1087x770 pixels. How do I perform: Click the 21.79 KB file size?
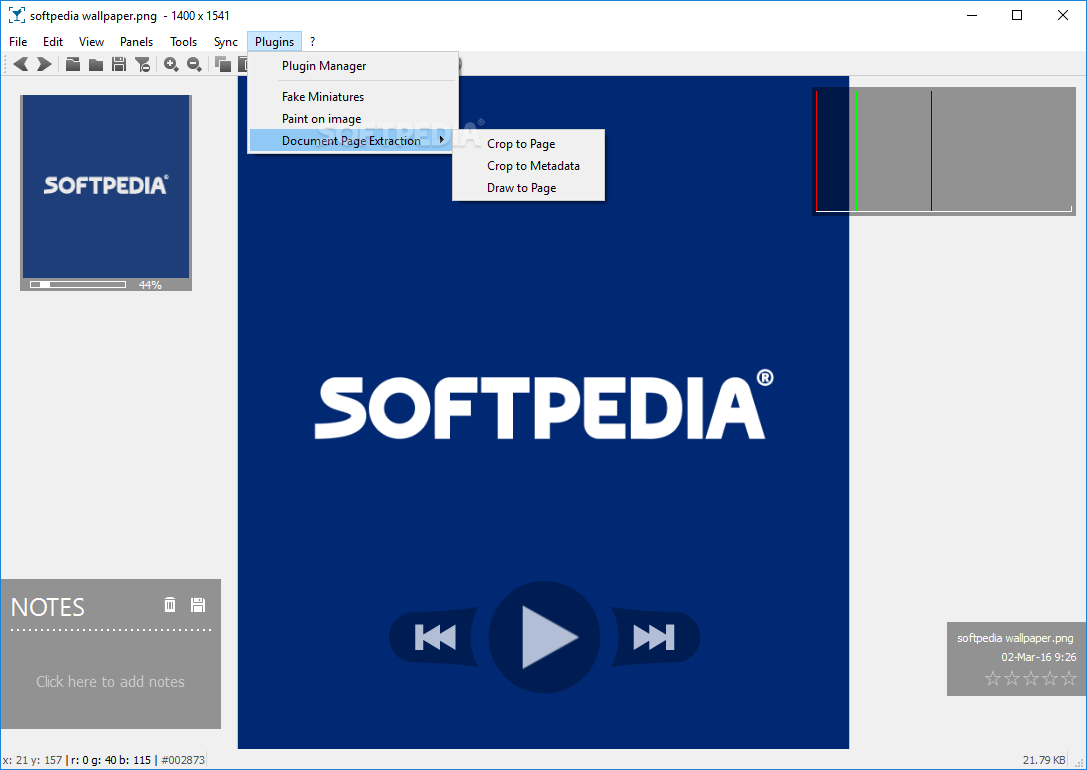tap(1044, 760)
